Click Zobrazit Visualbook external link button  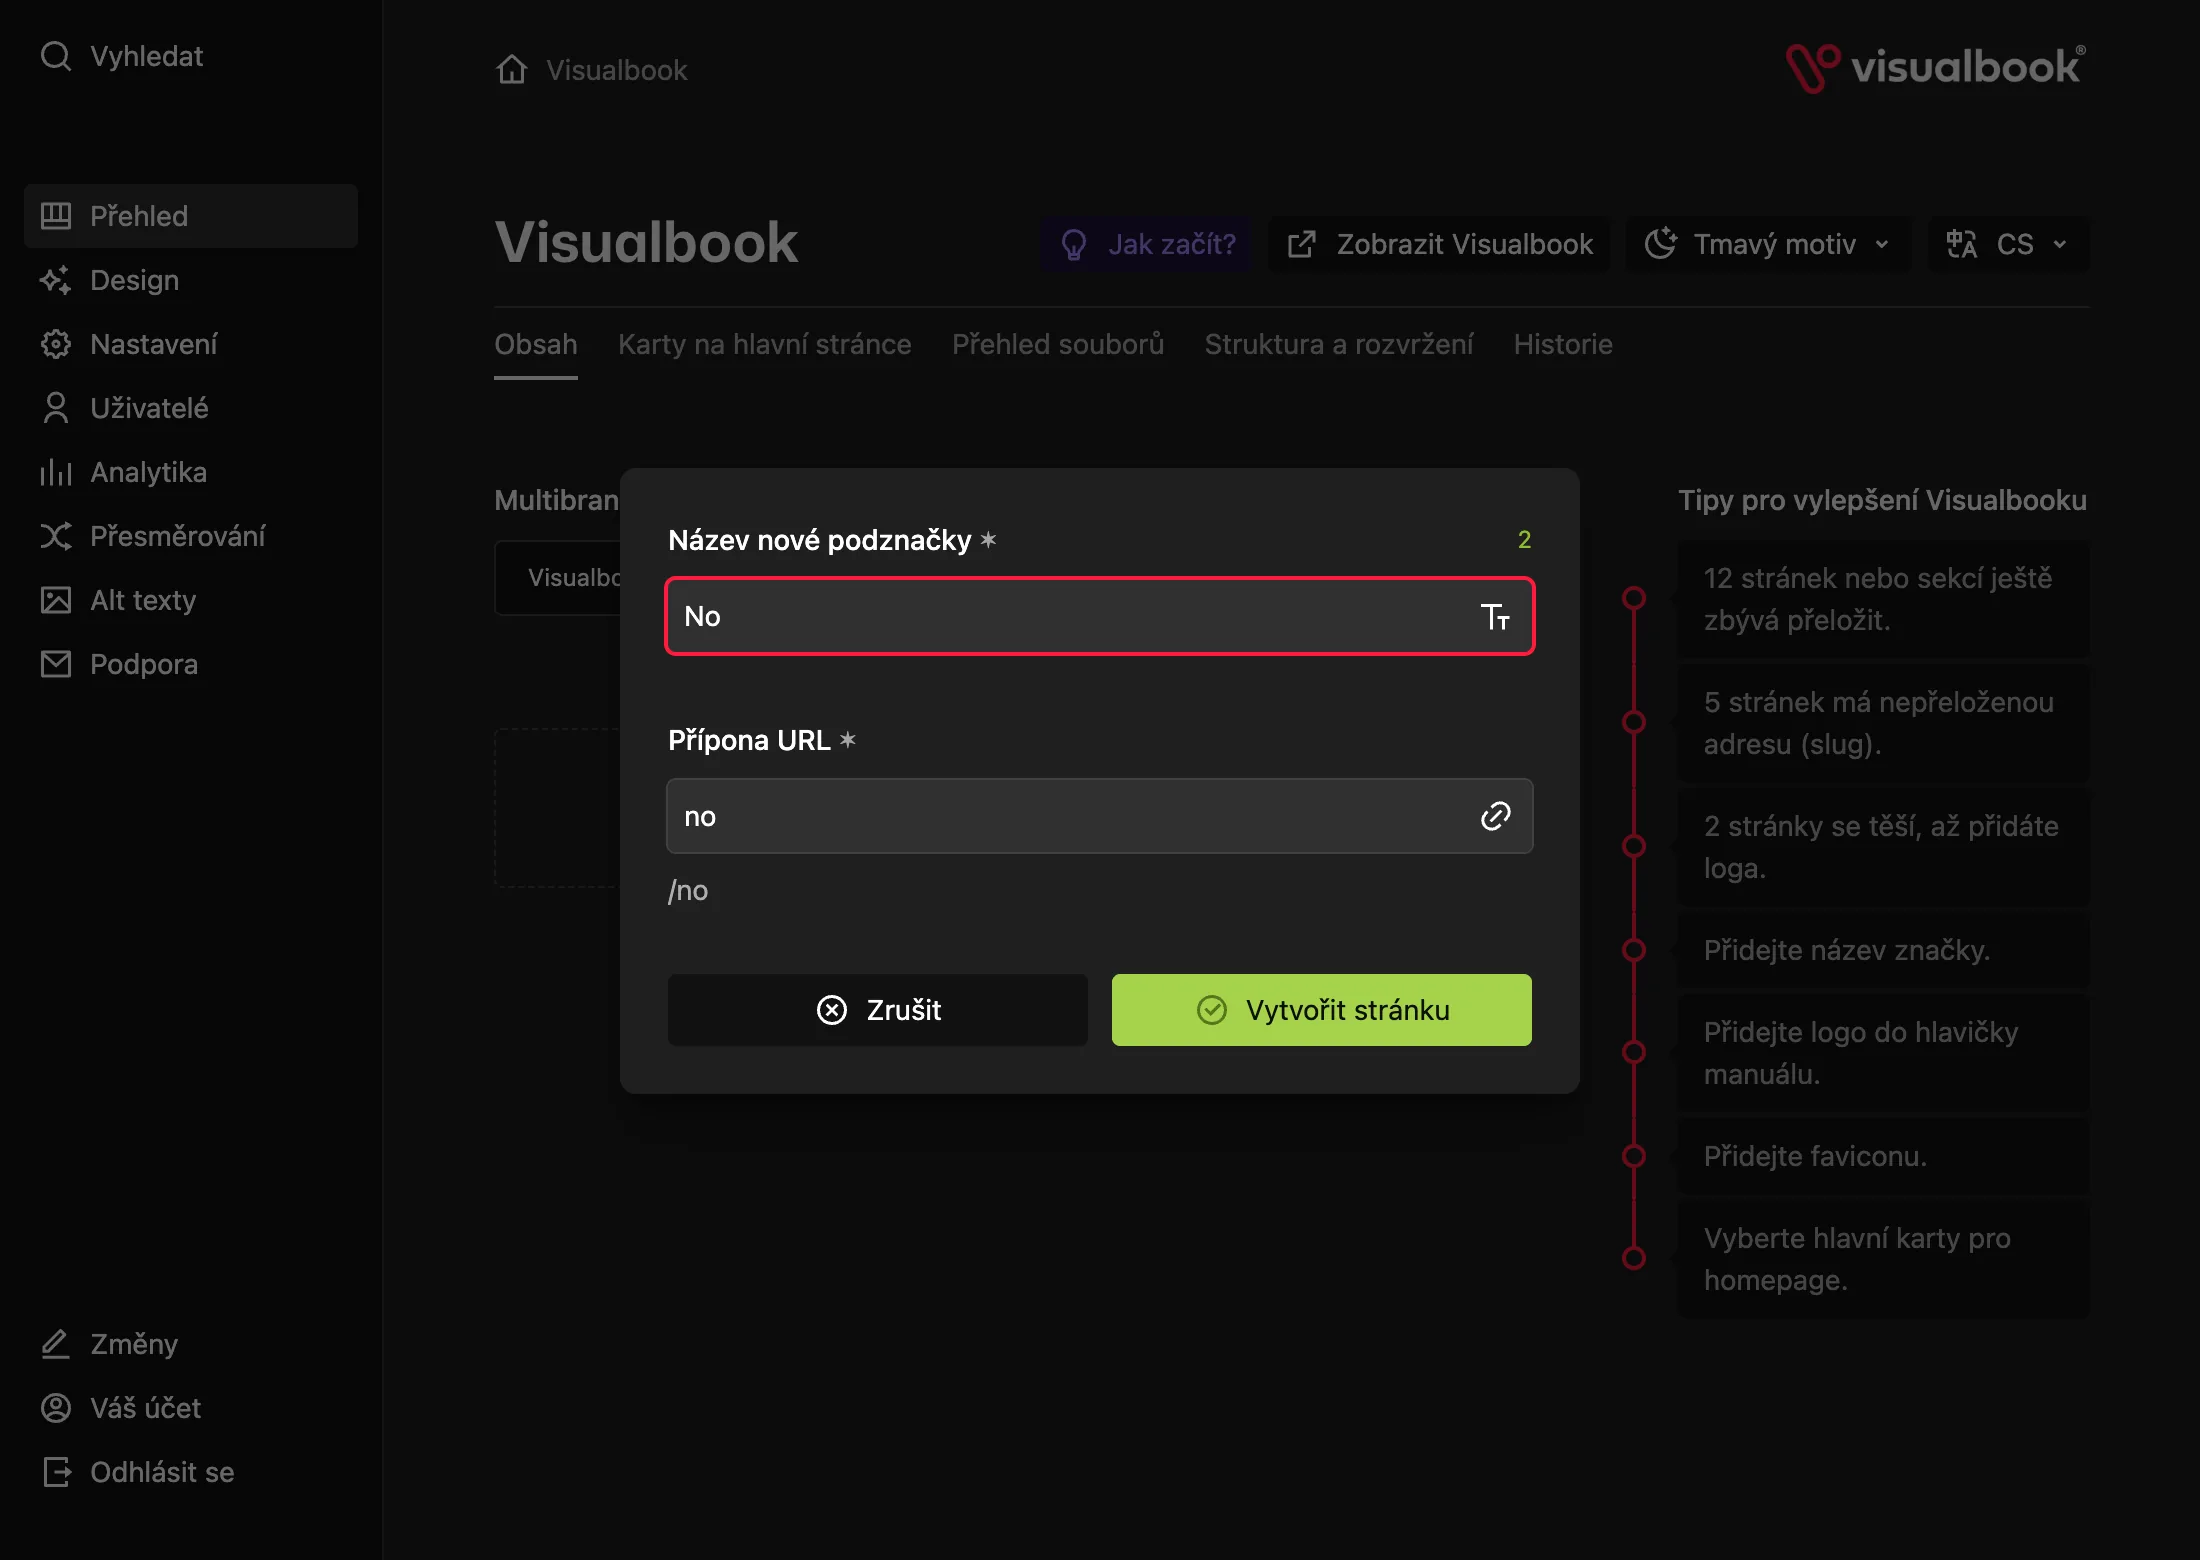click(1440, 244)
